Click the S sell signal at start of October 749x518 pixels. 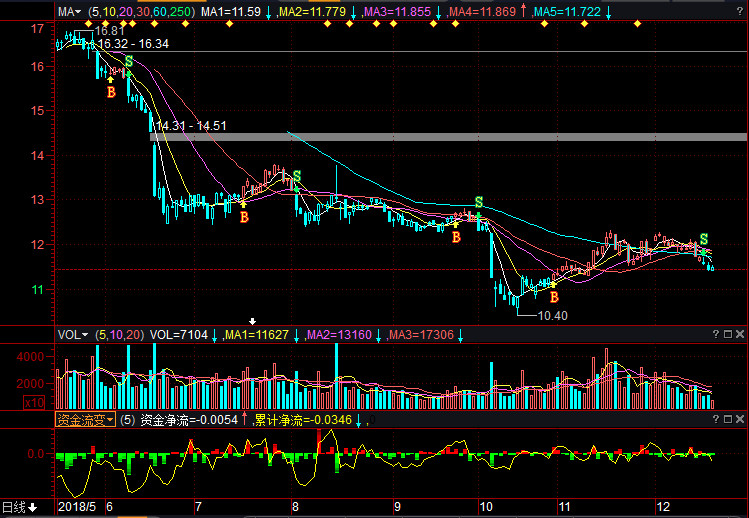pyautogui.click(x=479, y=202)
